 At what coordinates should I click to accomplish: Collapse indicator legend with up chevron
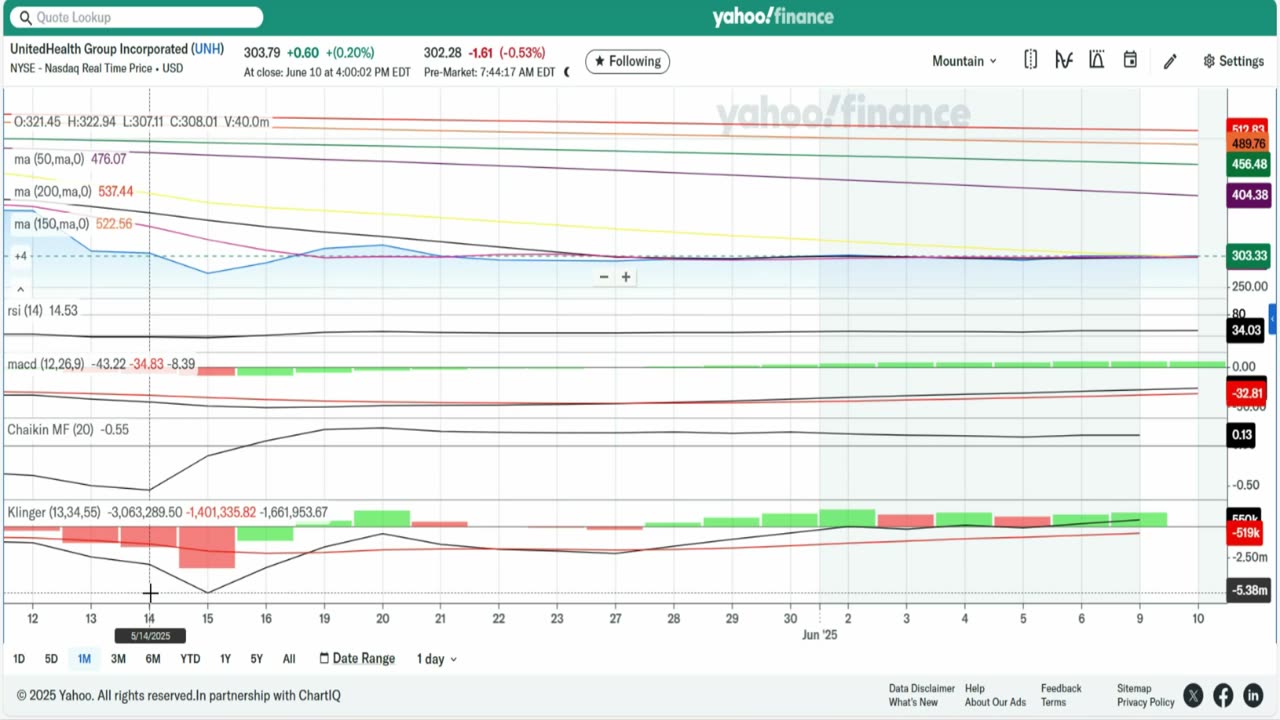pos(20,289)
